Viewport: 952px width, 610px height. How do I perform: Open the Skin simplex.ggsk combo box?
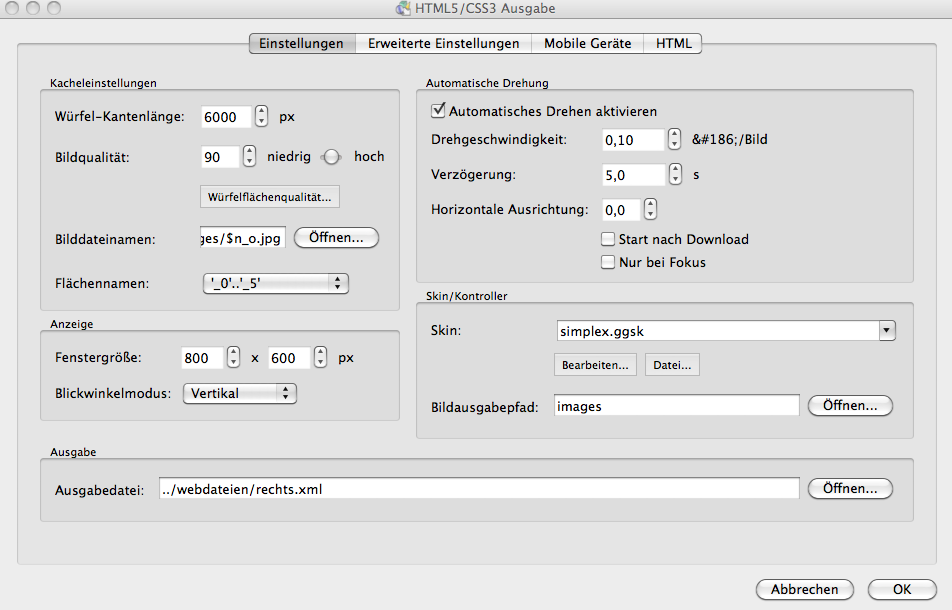886,331
